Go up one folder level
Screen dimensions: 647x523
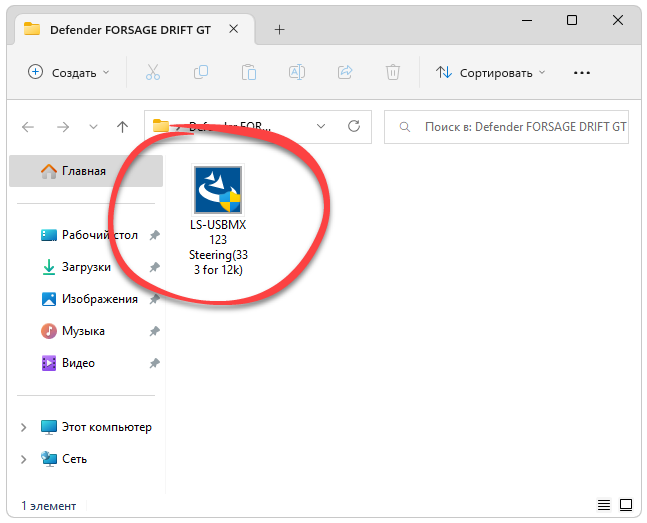pyautogui.click(x=123, y=127)
